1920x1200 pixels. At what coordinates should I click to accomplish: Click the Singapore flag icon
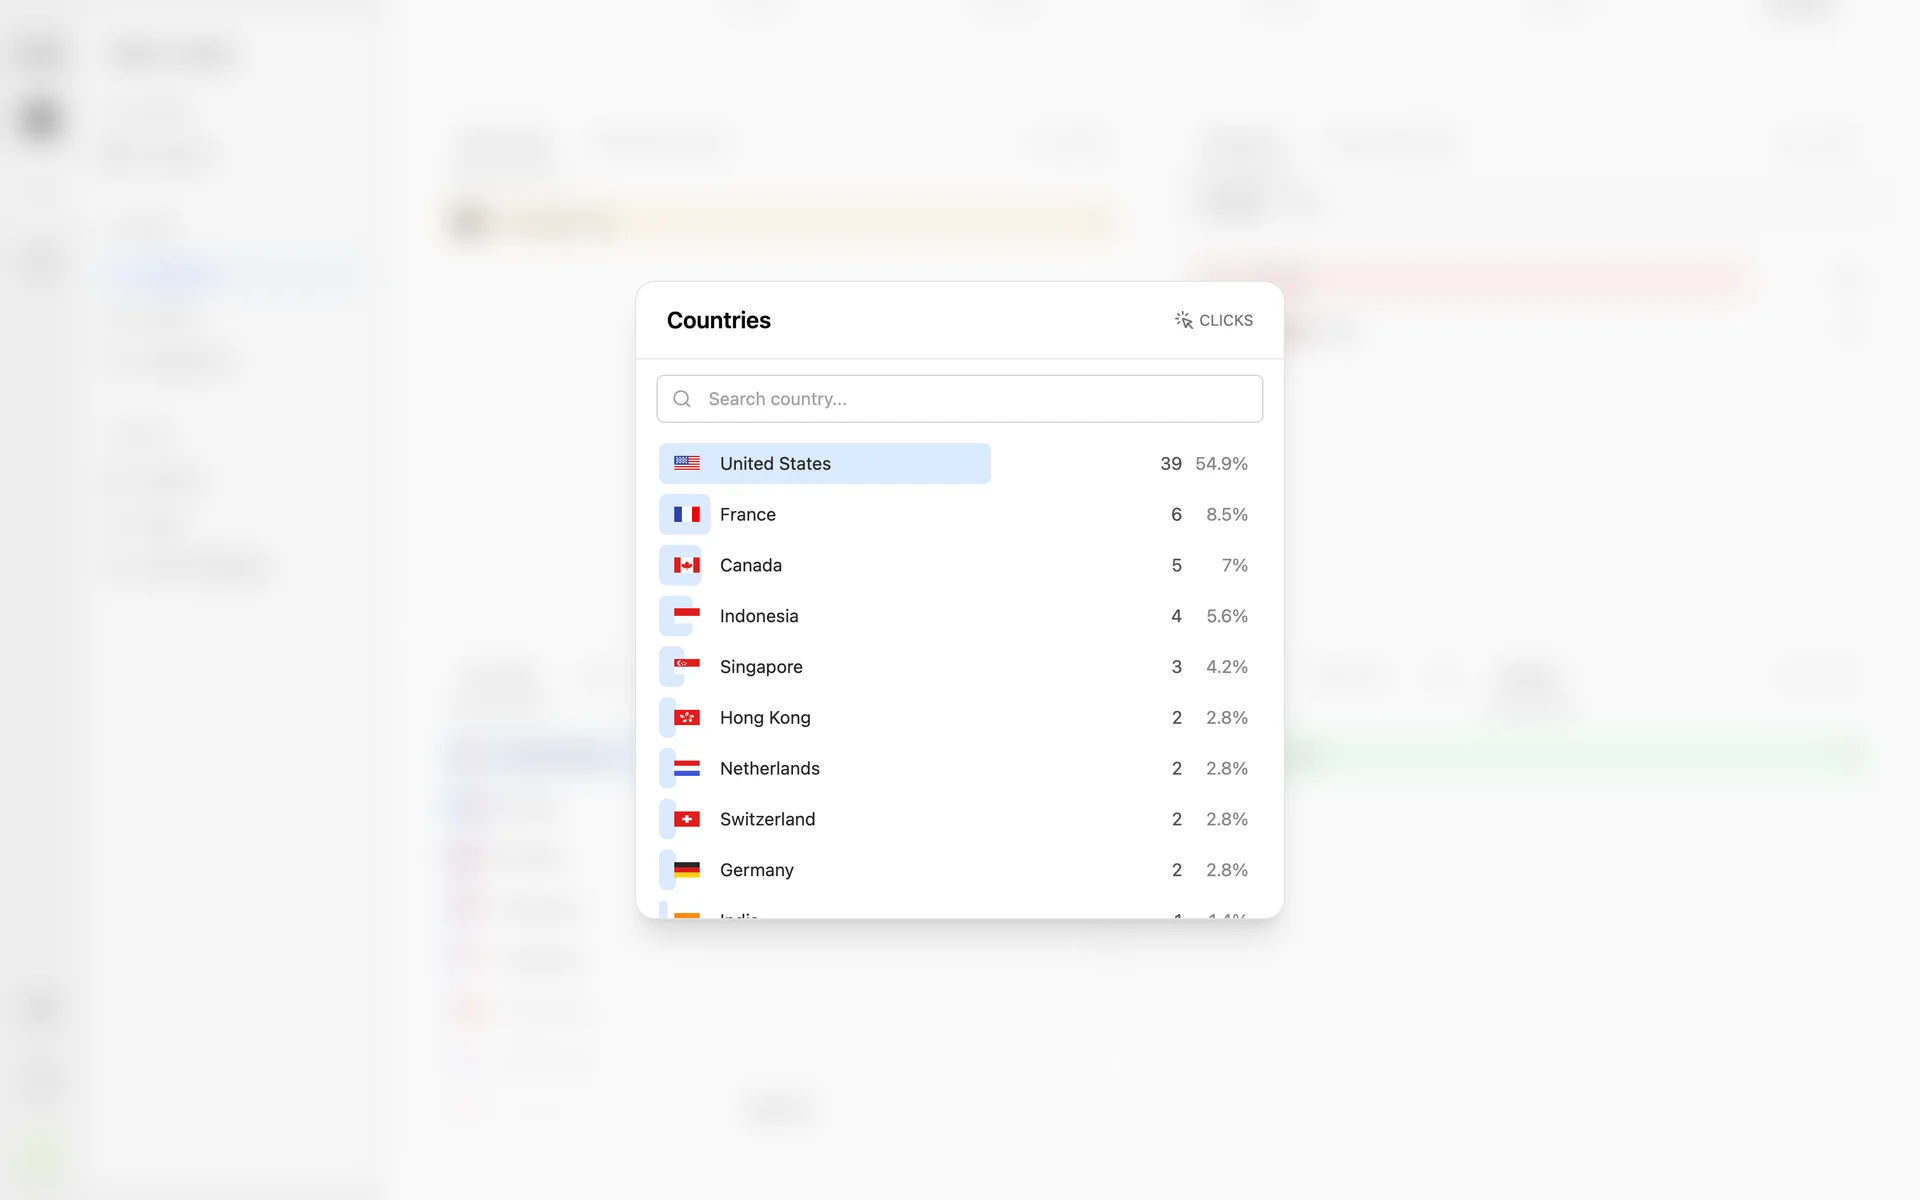click(x=686, y=664)
